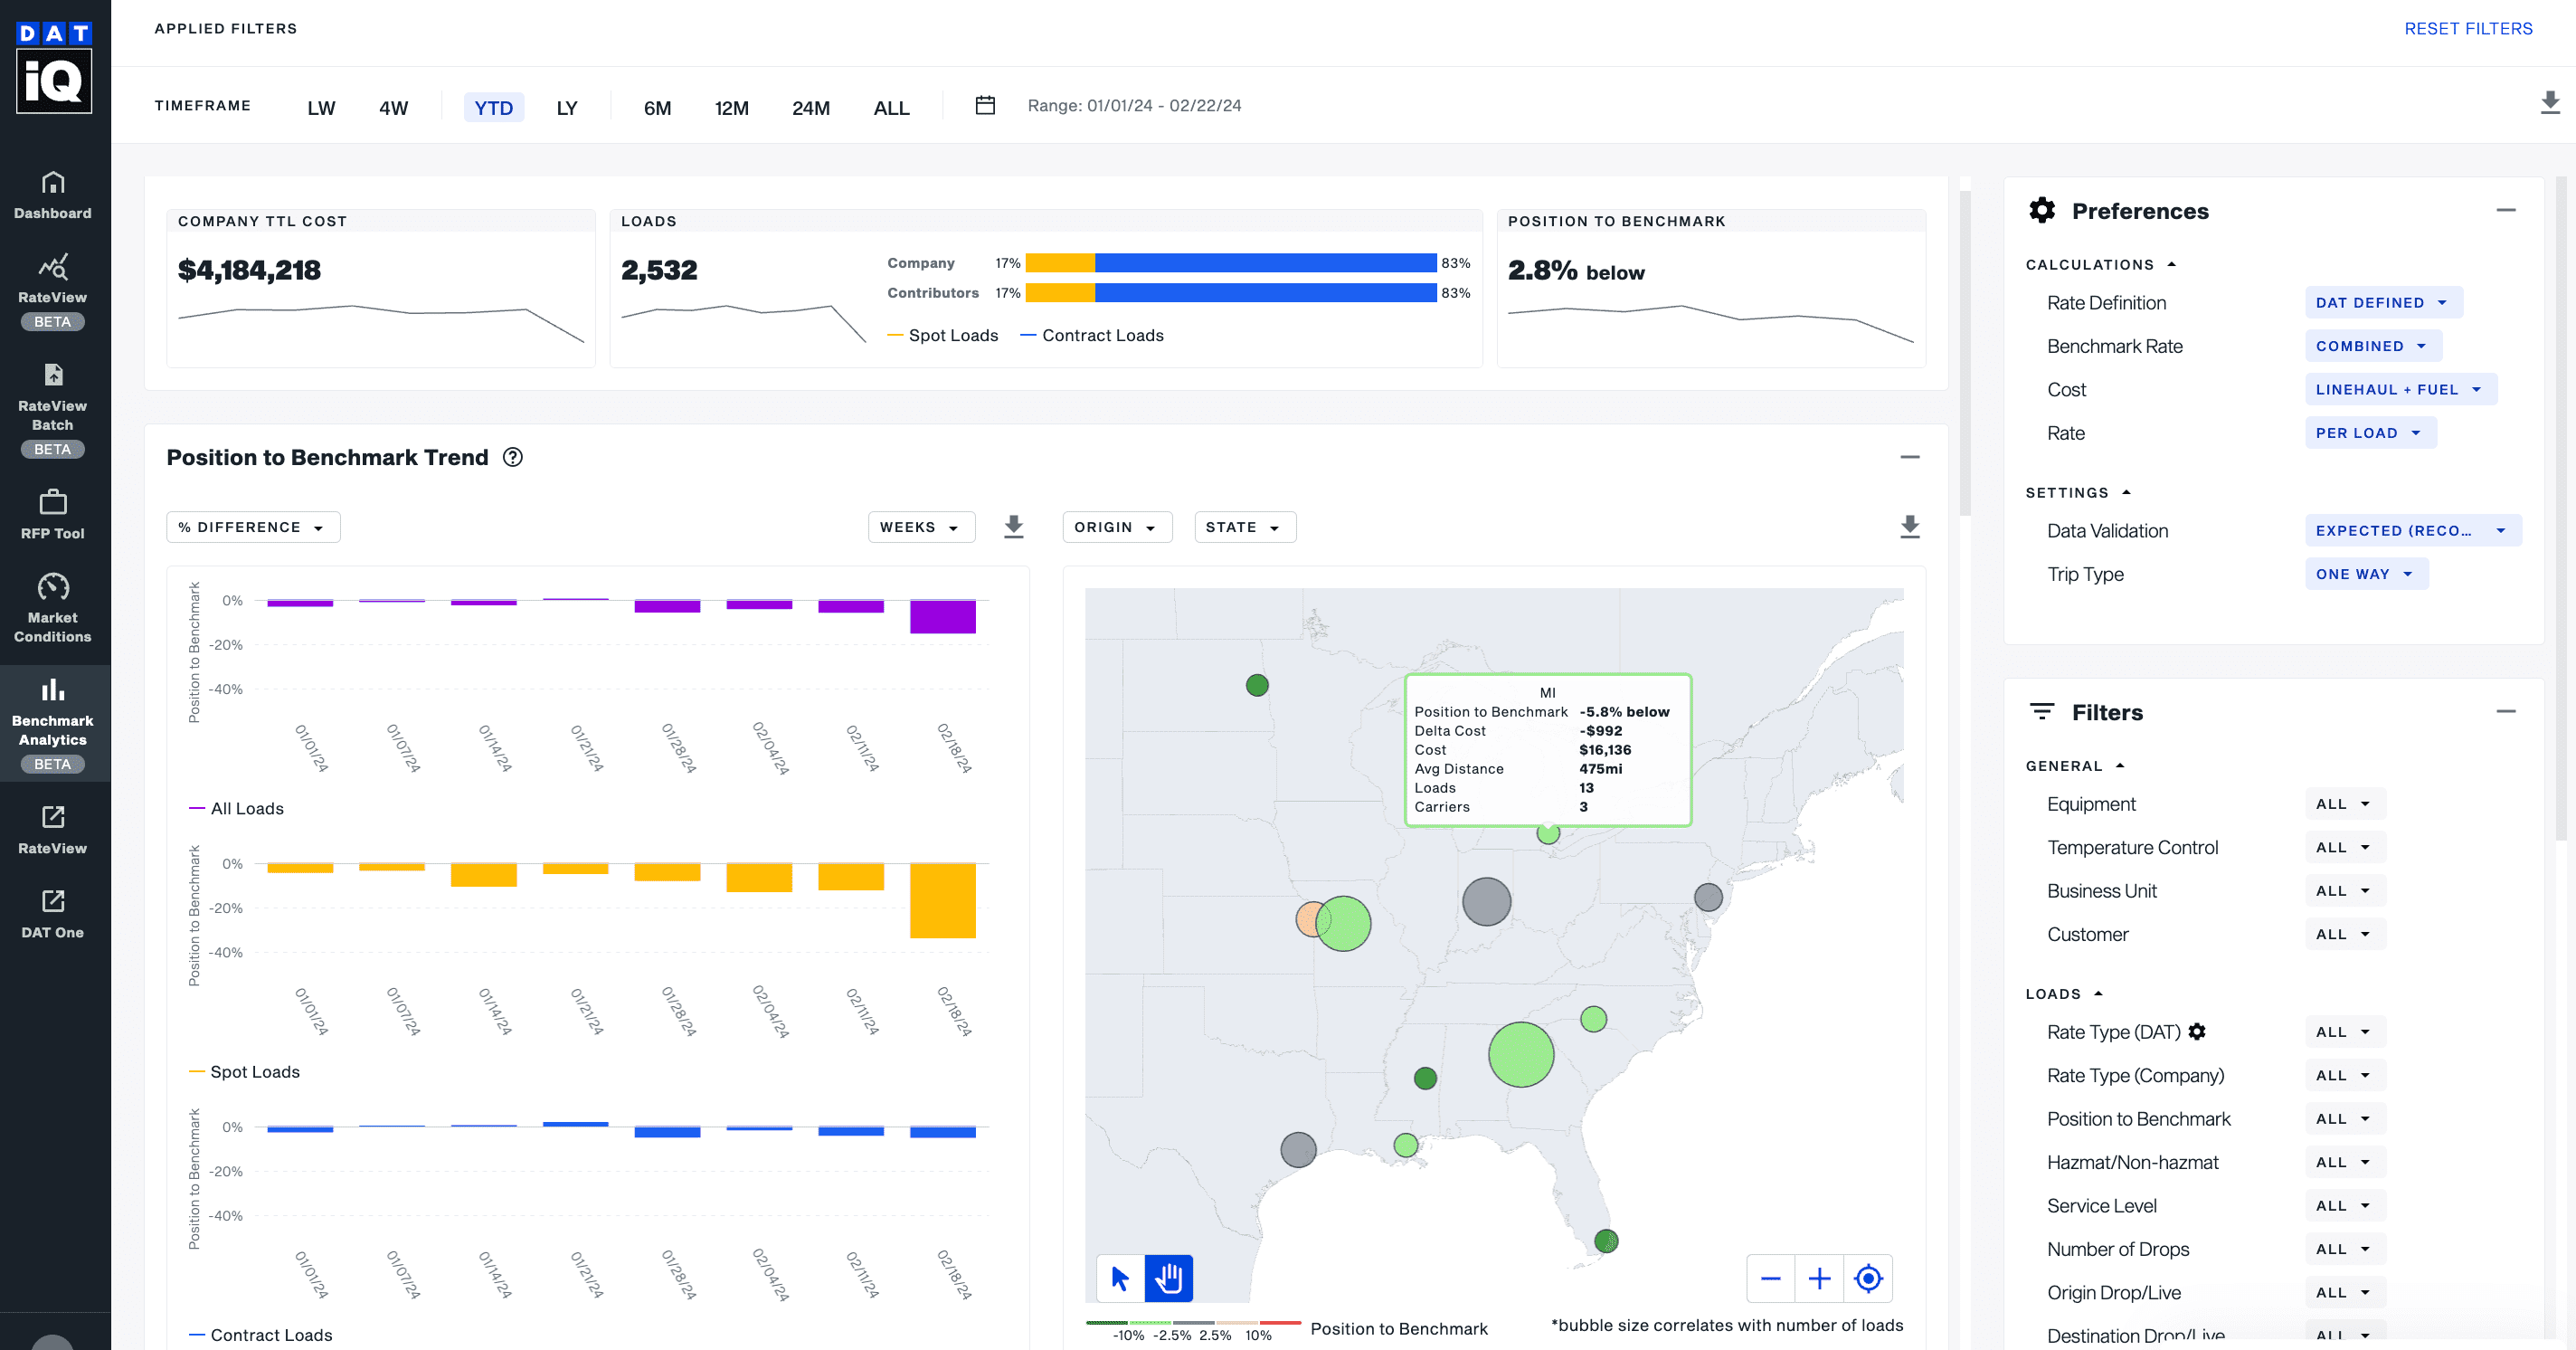Select the 6M timeframe tab
Image resolution: width=2576 pixels, height=1350 pixels.
click(x=657, y=108)
